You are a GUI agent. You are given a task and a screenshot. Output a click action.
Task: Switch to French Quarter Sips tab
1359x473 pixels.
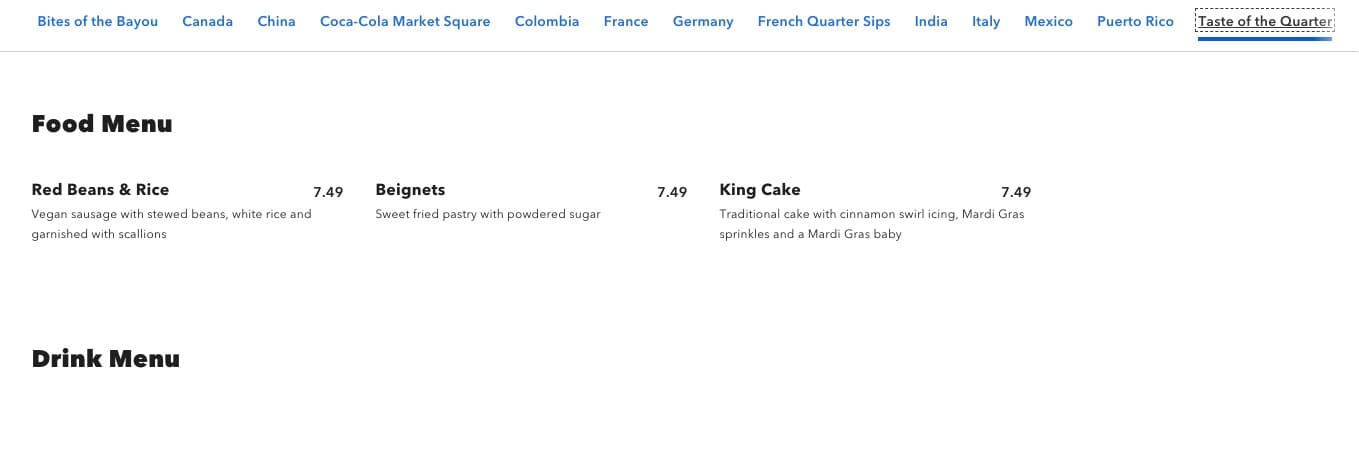[824, 21]
